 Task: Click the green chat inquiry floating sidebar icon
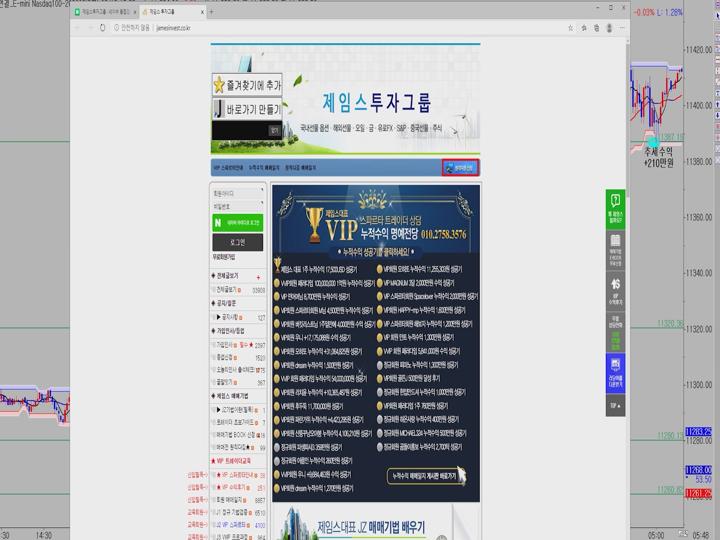pyautogui.click(x=615, y=209)
